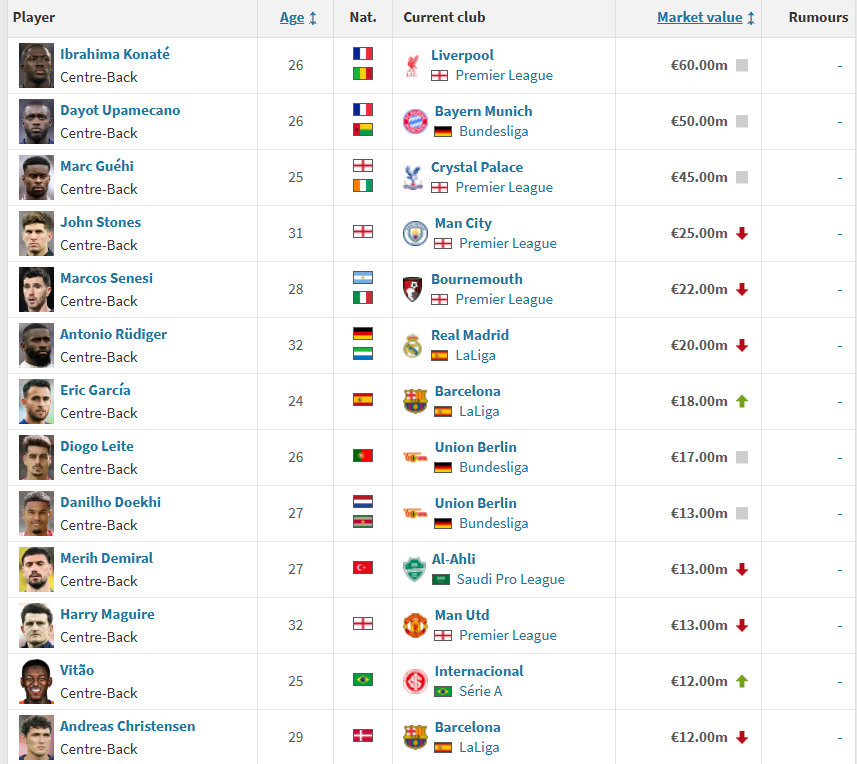Open the Série A league link

pos(480,692)
